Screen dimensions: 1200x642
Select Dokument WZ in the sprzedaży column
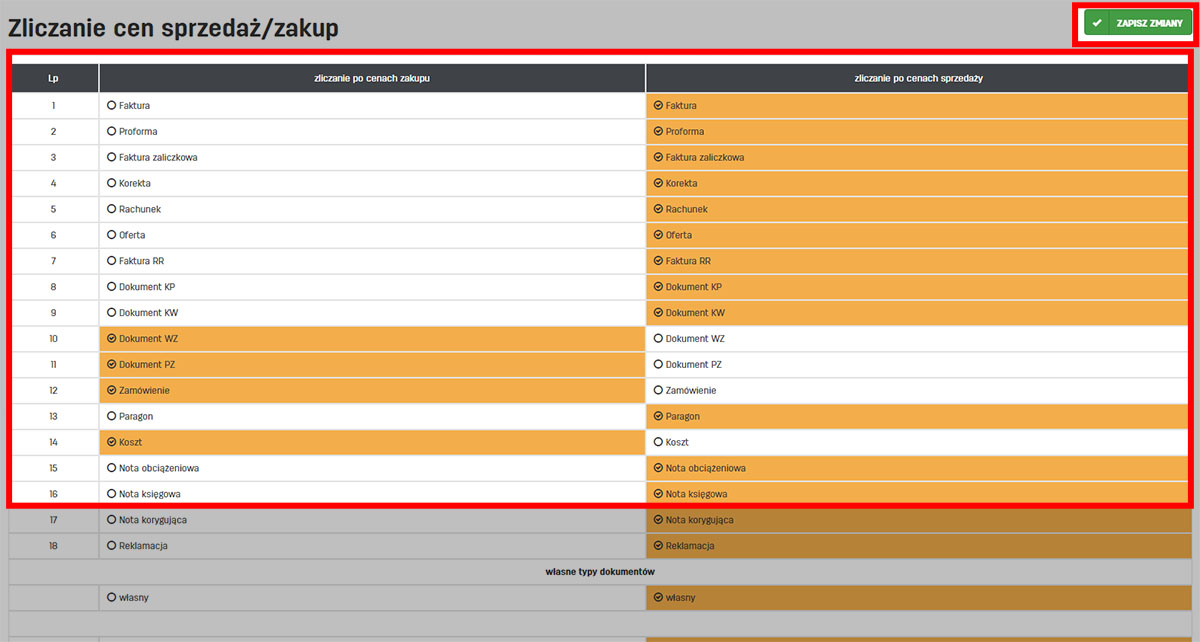click(x=658, y=339)
